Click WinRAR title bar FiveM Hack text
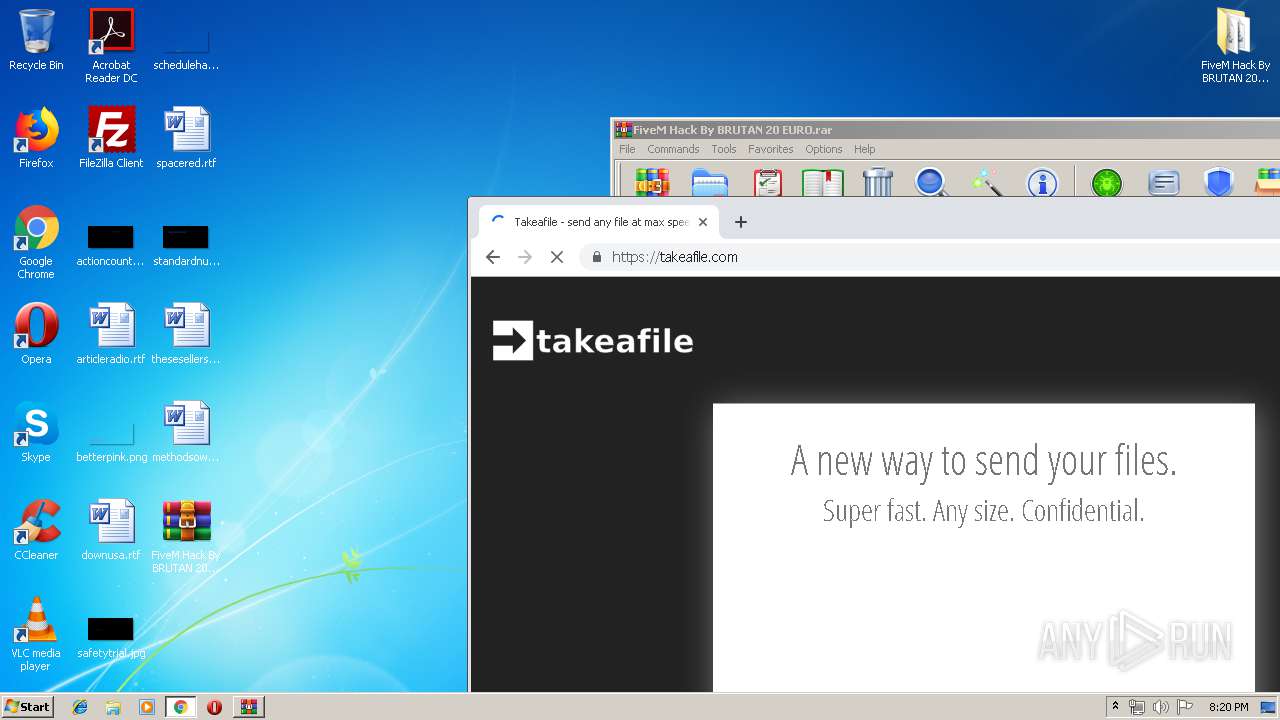Screen dimensions: 1280x720 733,129
